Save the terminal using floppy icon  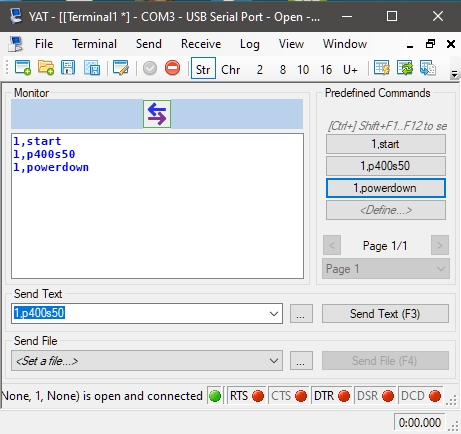click(68, 68)
